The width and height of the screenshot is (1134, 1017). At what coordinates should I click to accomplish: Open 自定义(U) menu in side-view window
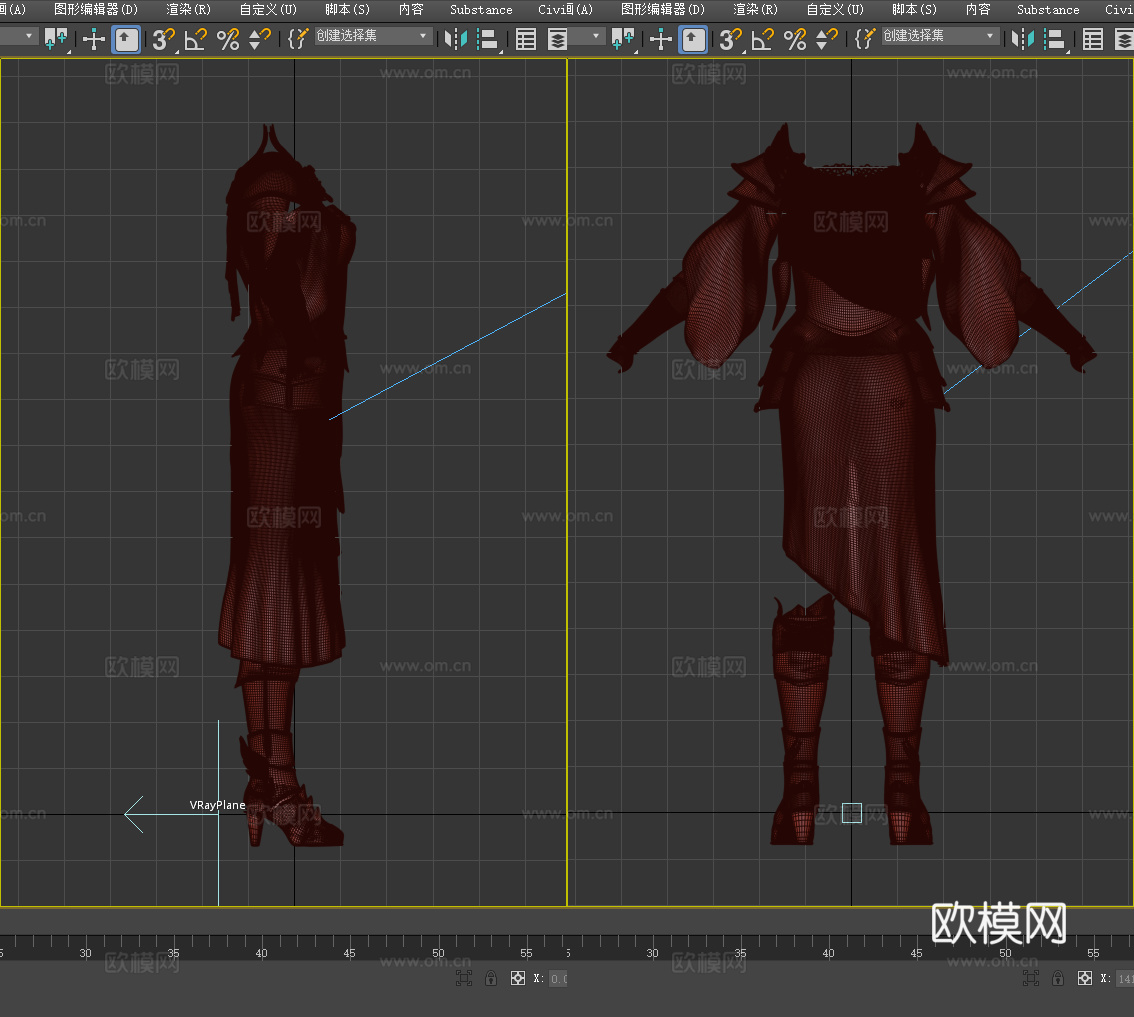click(x=268, y=9)
